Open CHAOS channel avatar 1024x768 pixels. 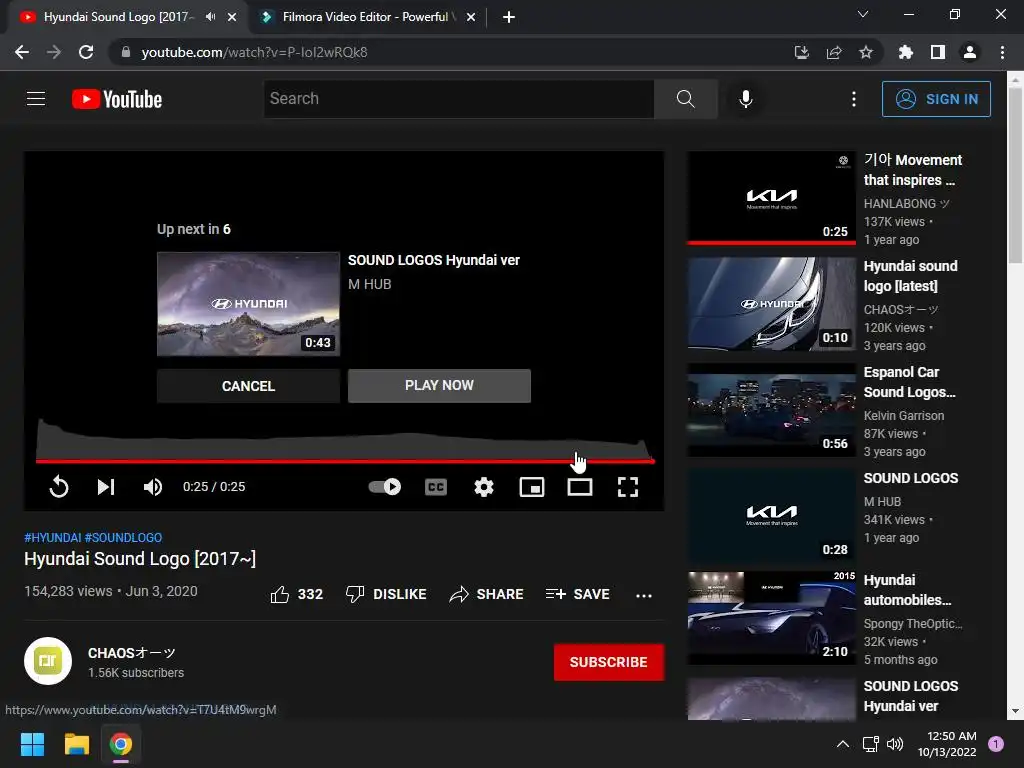[48, 661]
